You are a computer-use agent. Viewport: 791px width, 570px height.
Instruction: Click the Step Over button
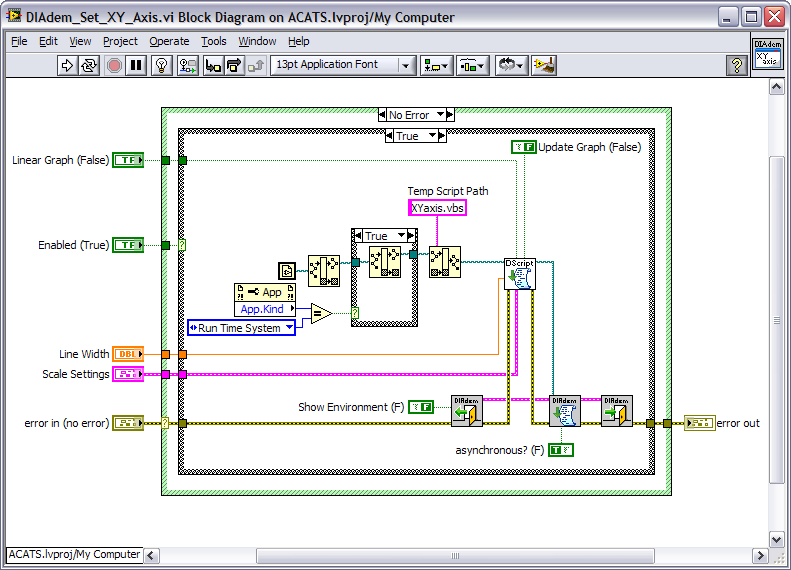(234, 66)
